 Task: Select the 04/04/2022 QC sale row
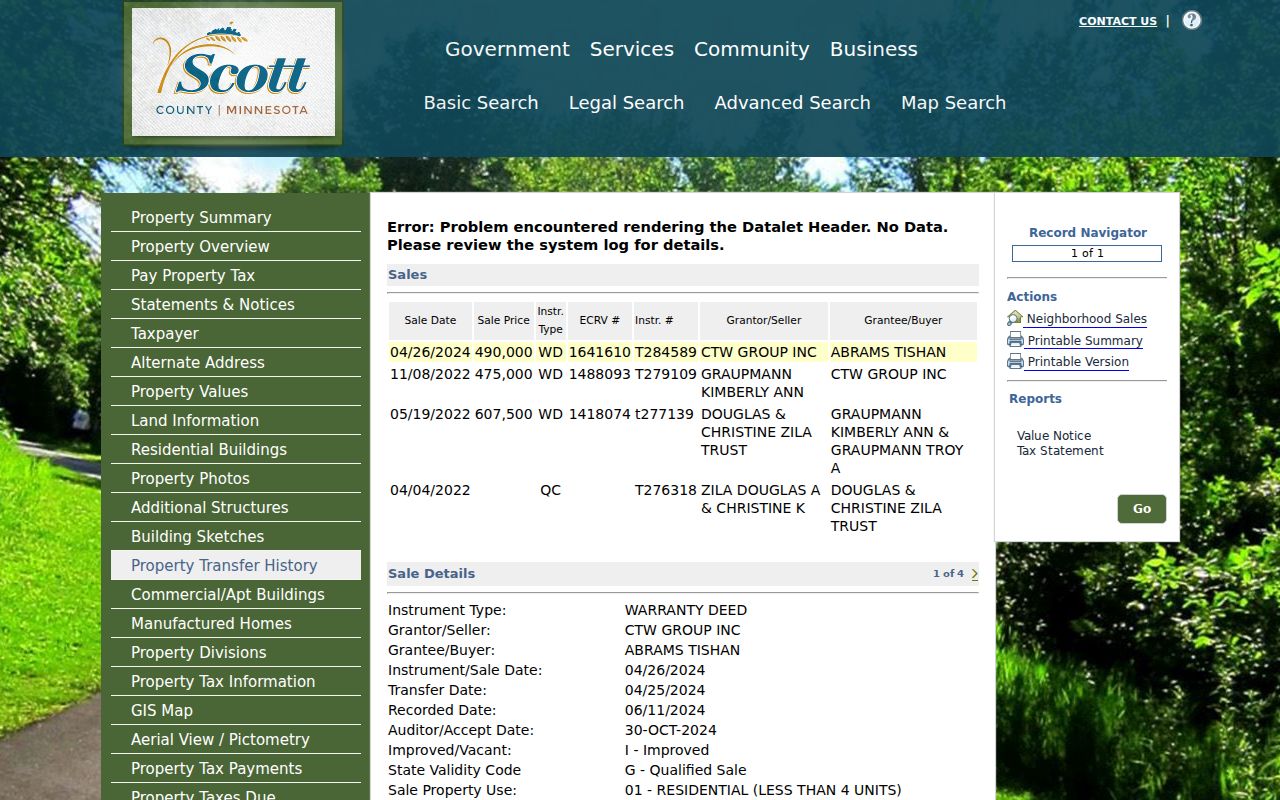coord(683,508)
